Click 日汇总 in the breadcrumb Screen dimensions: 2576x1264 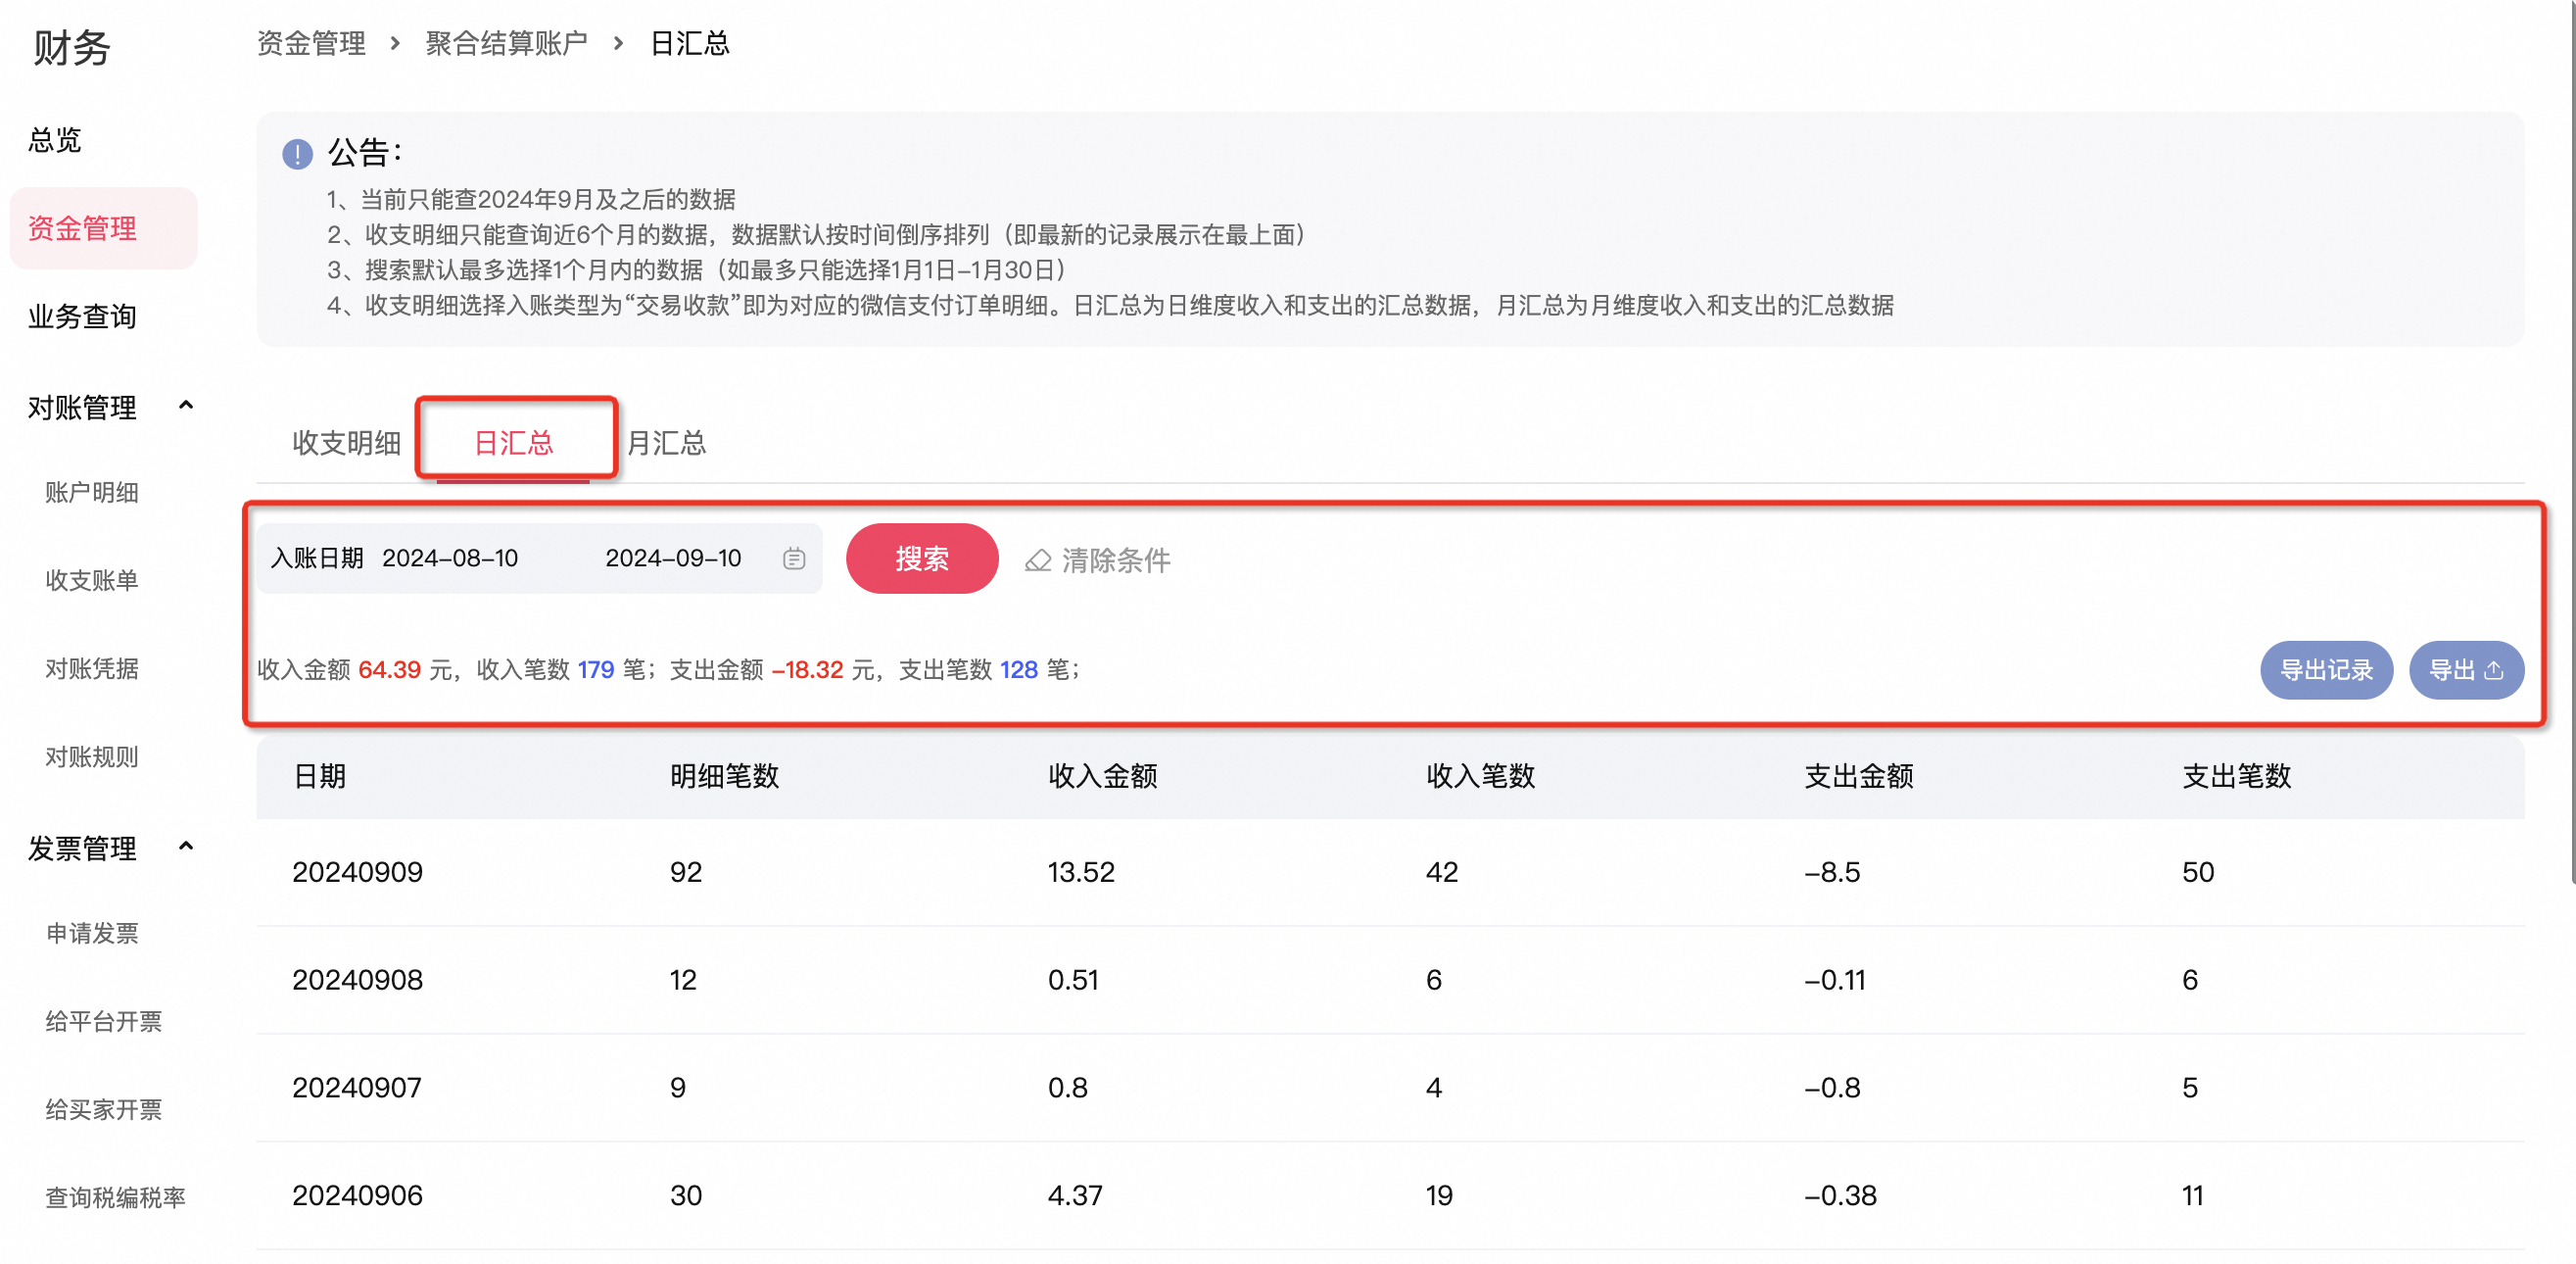pyautogui.click(x=689, y=43)
